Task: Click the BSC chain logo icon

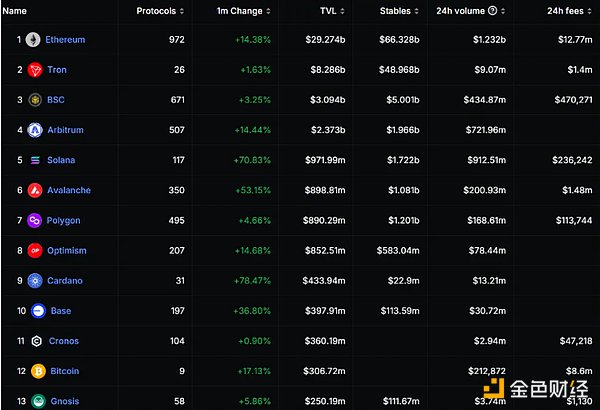Action: [34, 100]
